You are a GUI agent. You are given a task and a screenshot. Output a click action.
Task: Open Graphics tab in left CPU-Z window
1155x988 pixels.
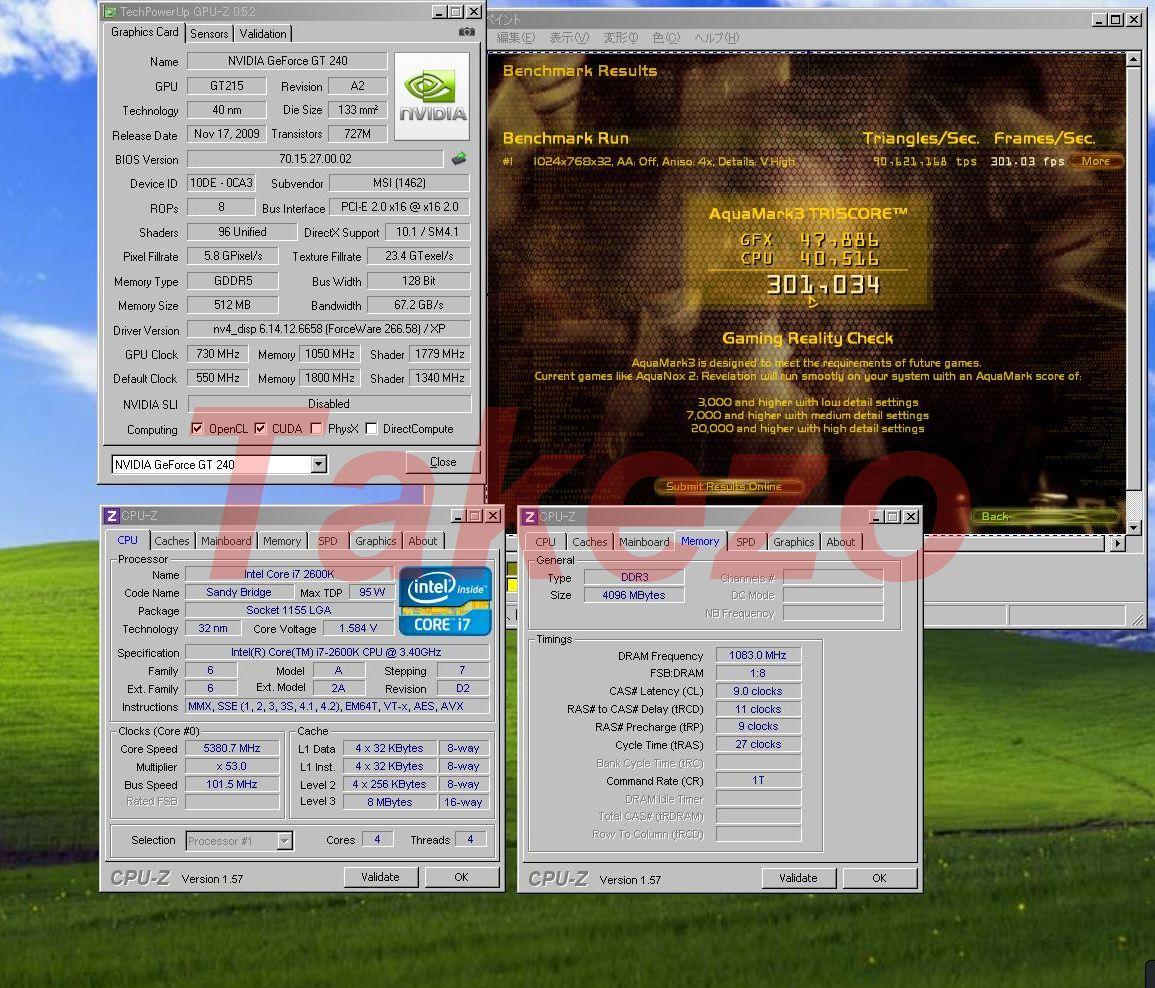click(x=376, y=541)
